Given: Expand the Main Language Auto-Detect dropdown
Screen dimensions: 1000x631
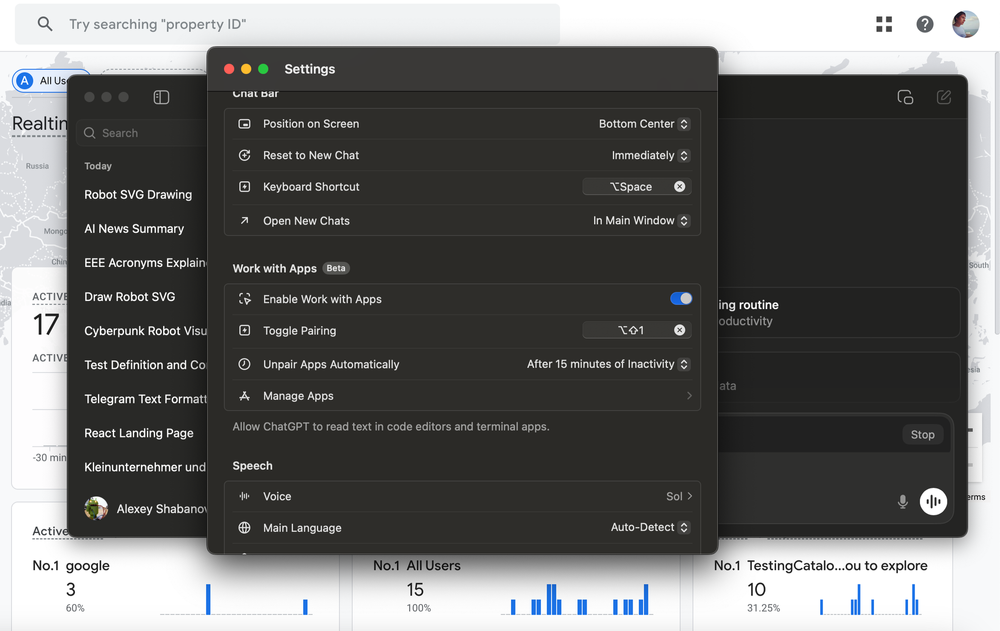Looking at the screenshot, I should [x=650, y=528].
